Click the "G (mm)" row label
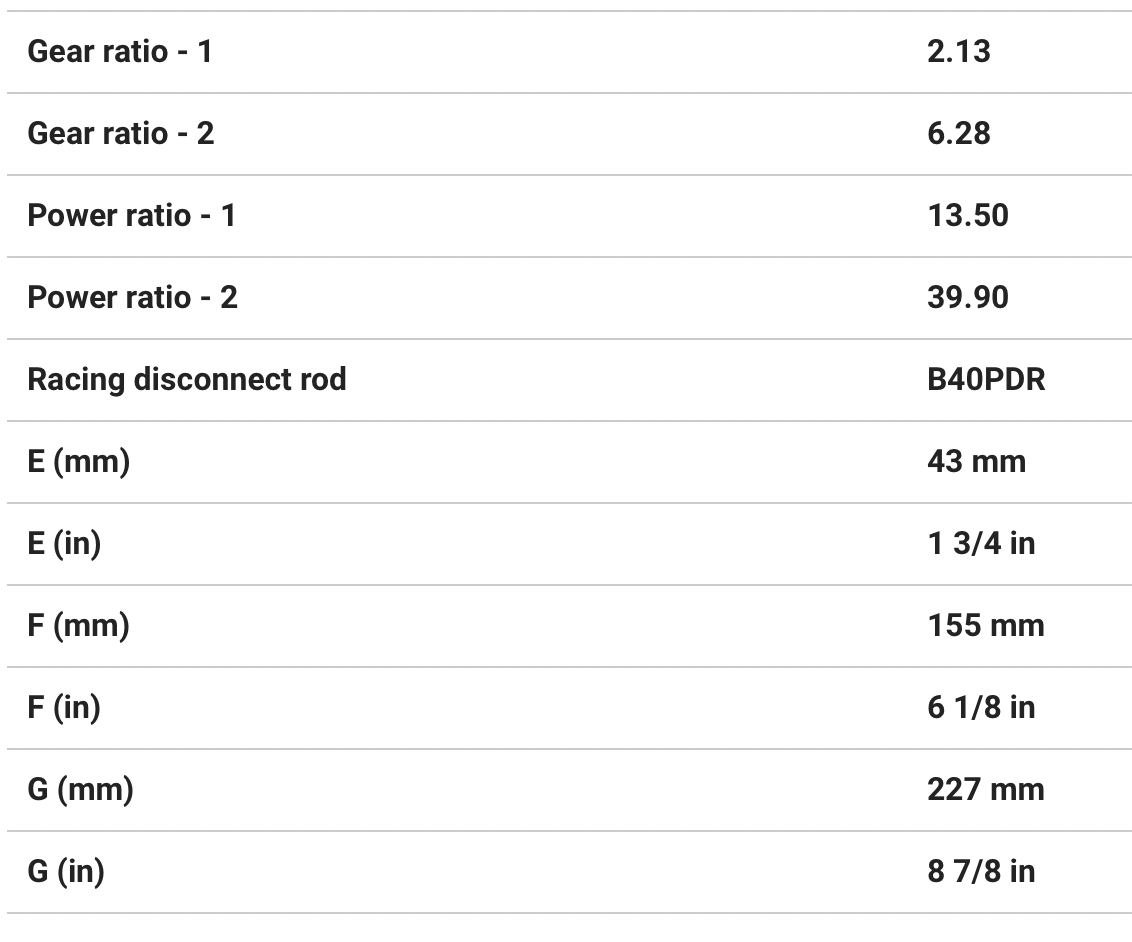This screenshot has height=942, width=1132. [80, 790]
